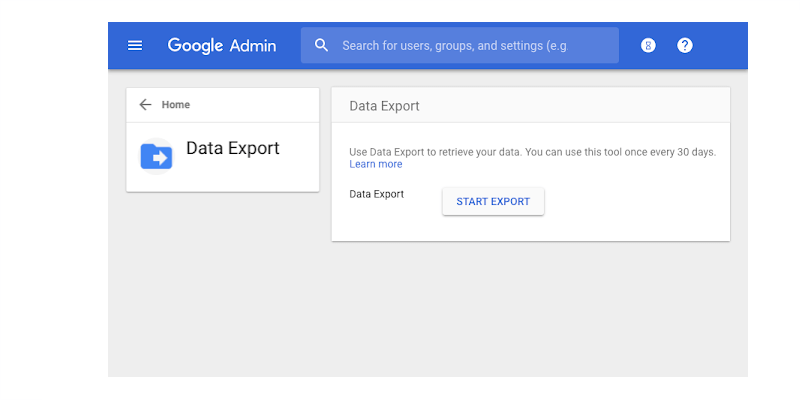Click the search magnifier icon
This screenshot has width=800, height=400.
[321, 45]
